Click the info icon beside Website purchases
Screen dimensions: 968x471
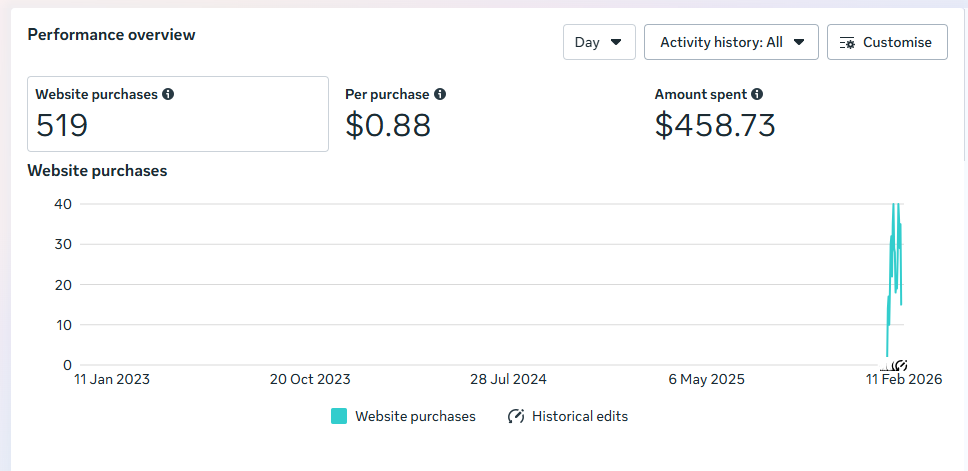coord(168,94)
